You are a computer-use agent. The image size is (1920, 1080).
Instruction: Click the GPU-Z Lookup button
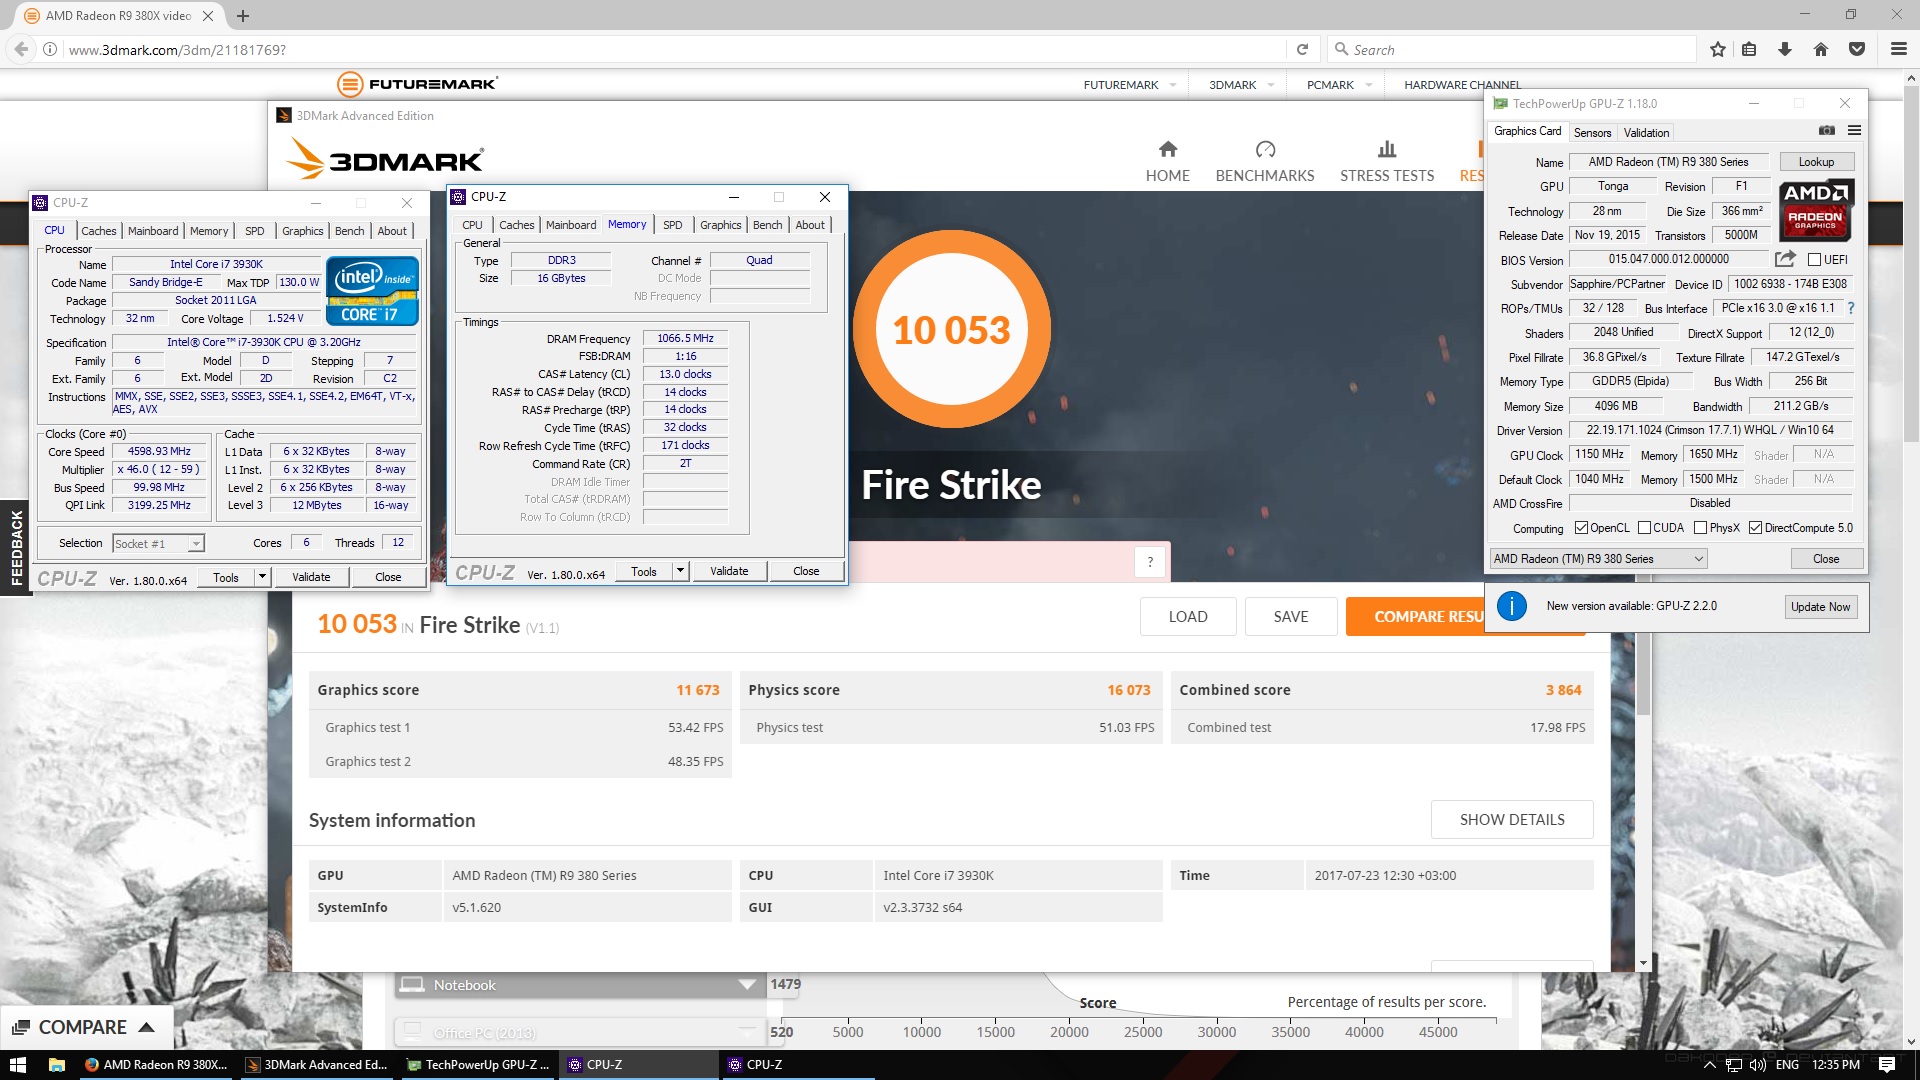1816,162
